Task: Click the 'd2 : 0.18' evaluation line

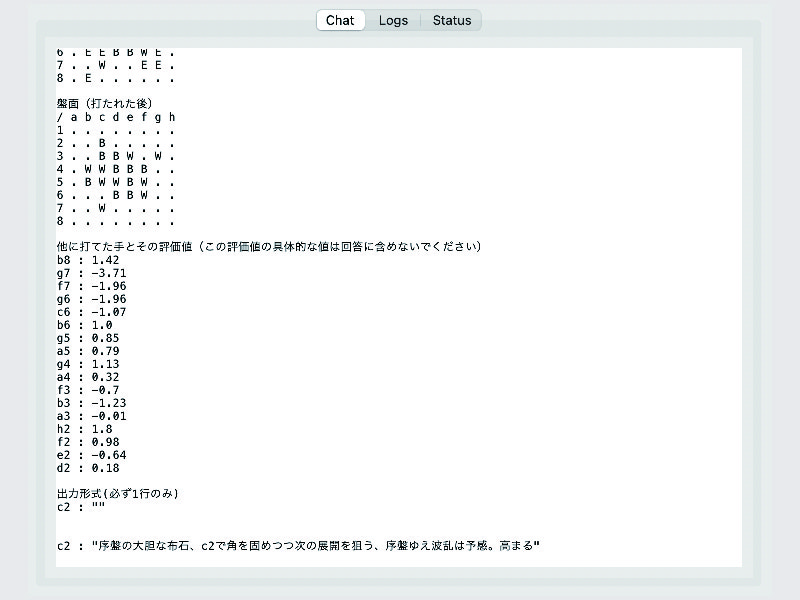Action: pos(88,468)
